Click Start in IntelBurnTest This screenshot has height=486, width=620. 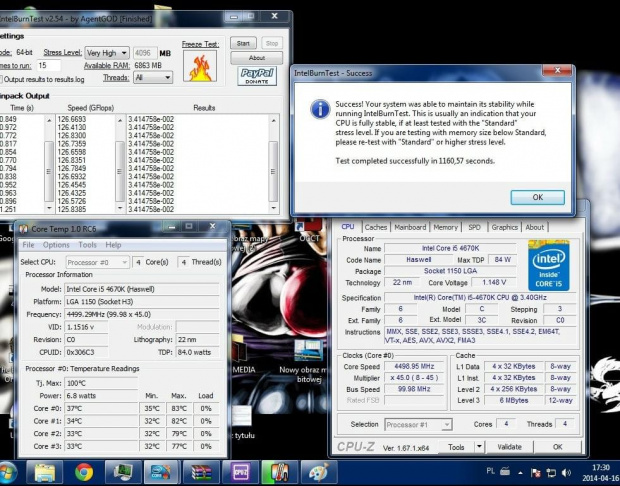[x=243, y=43]
